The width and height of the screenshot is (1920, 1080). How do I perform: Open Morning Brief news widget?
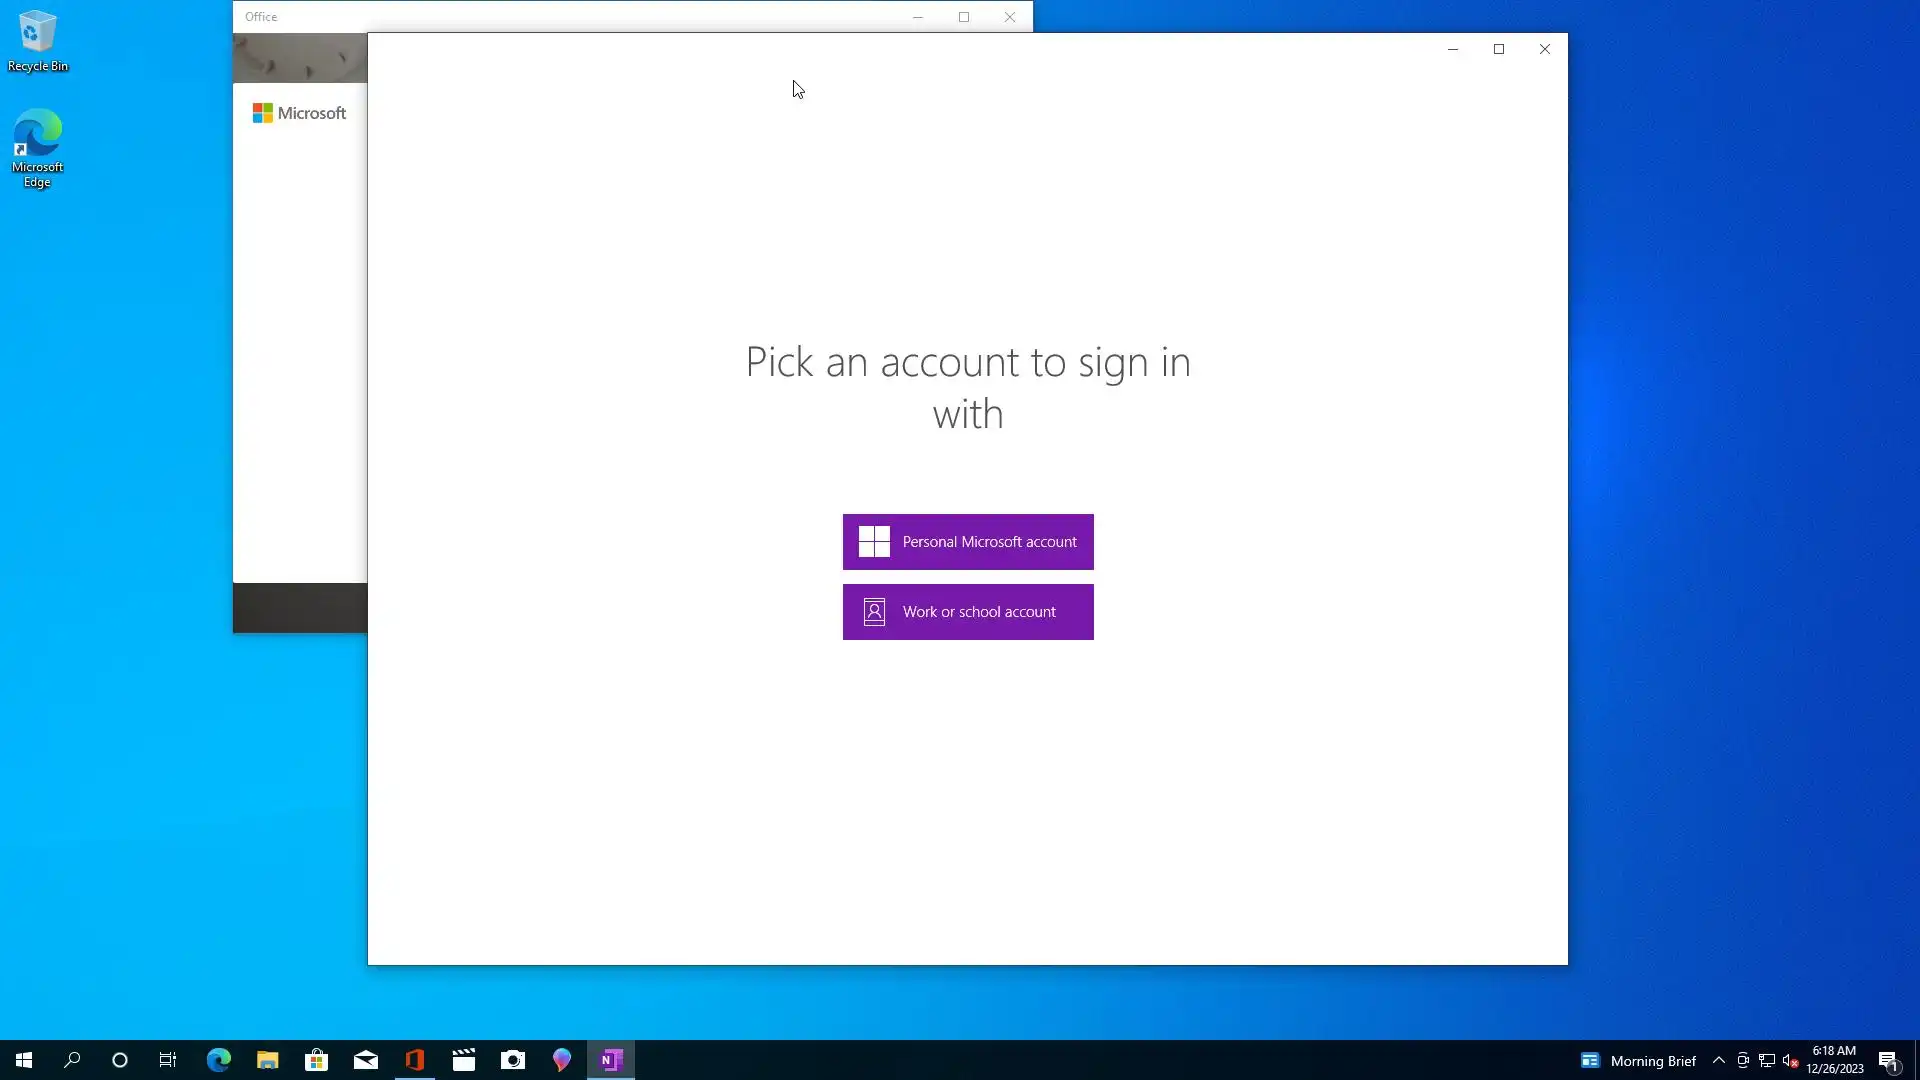(x=1638, y=1060)
